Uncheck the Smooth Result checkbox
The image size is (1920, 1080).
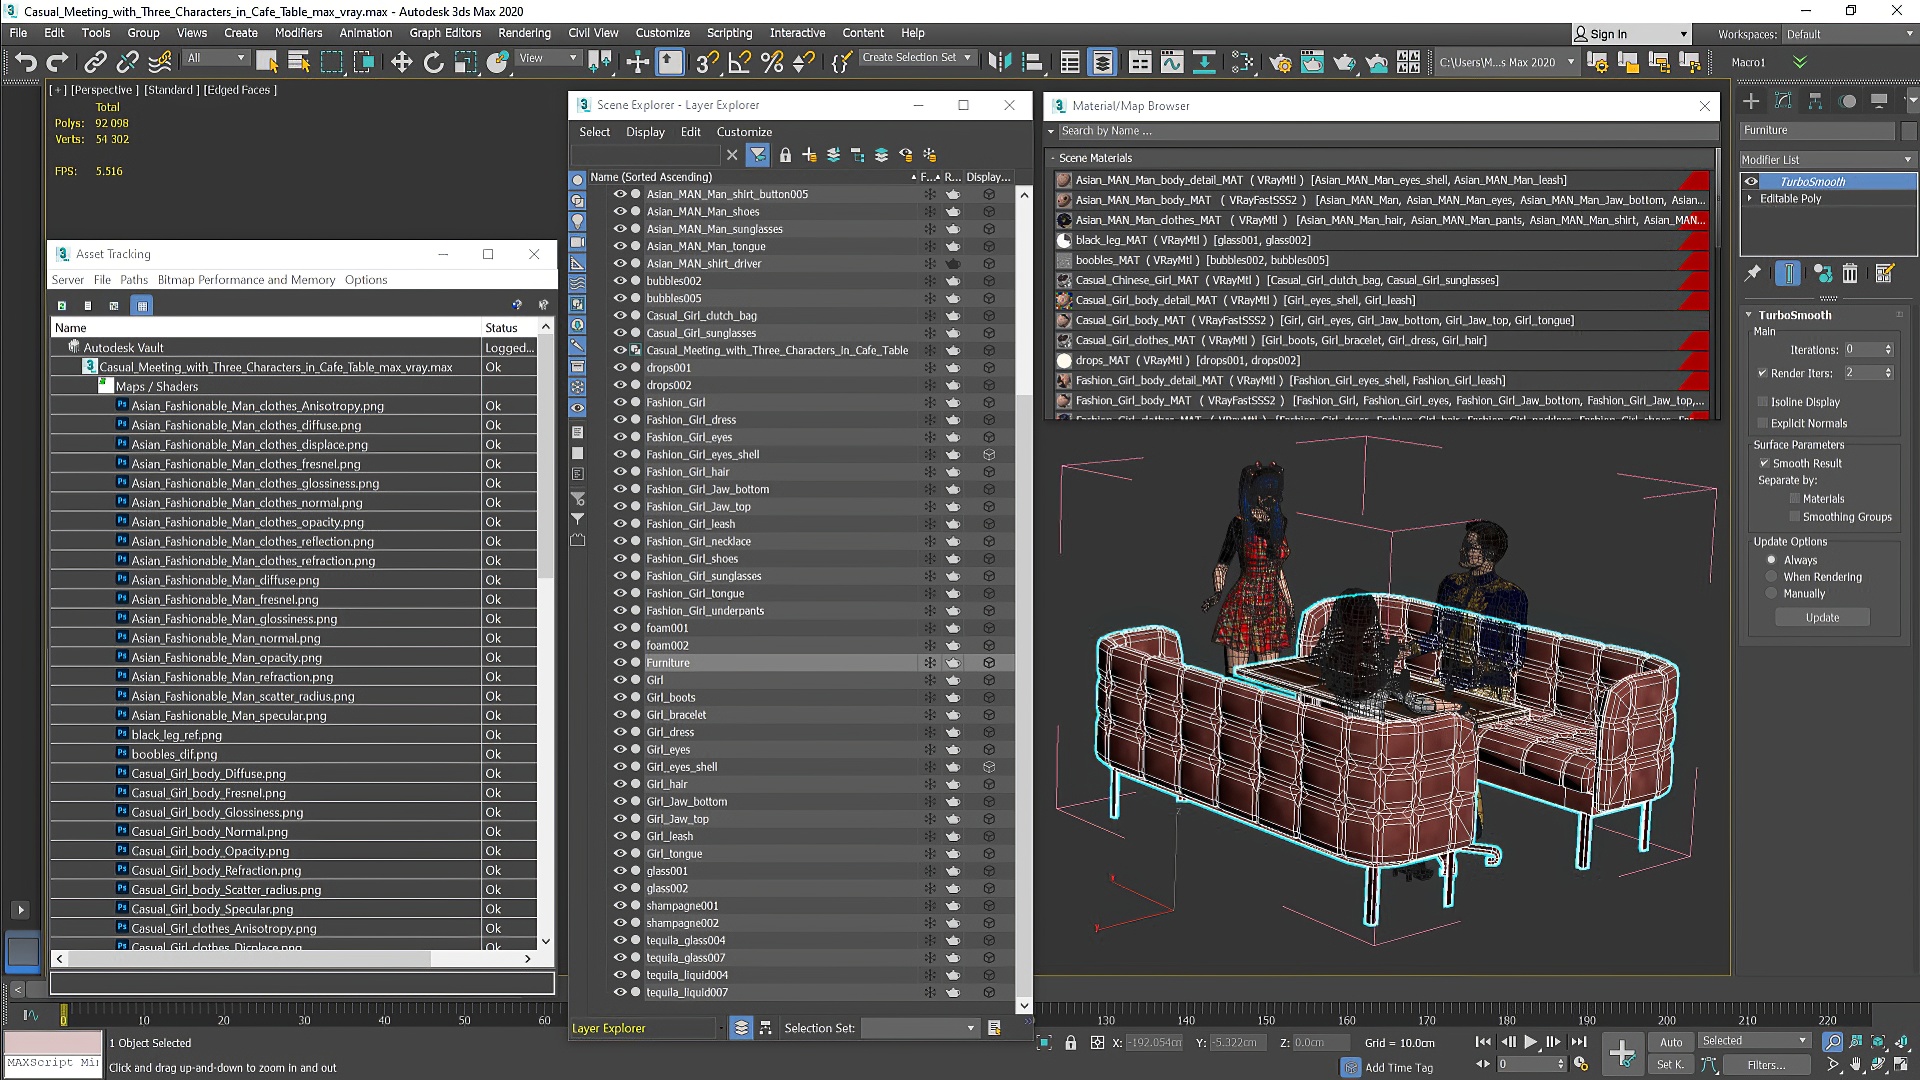tap(1765, 463)
